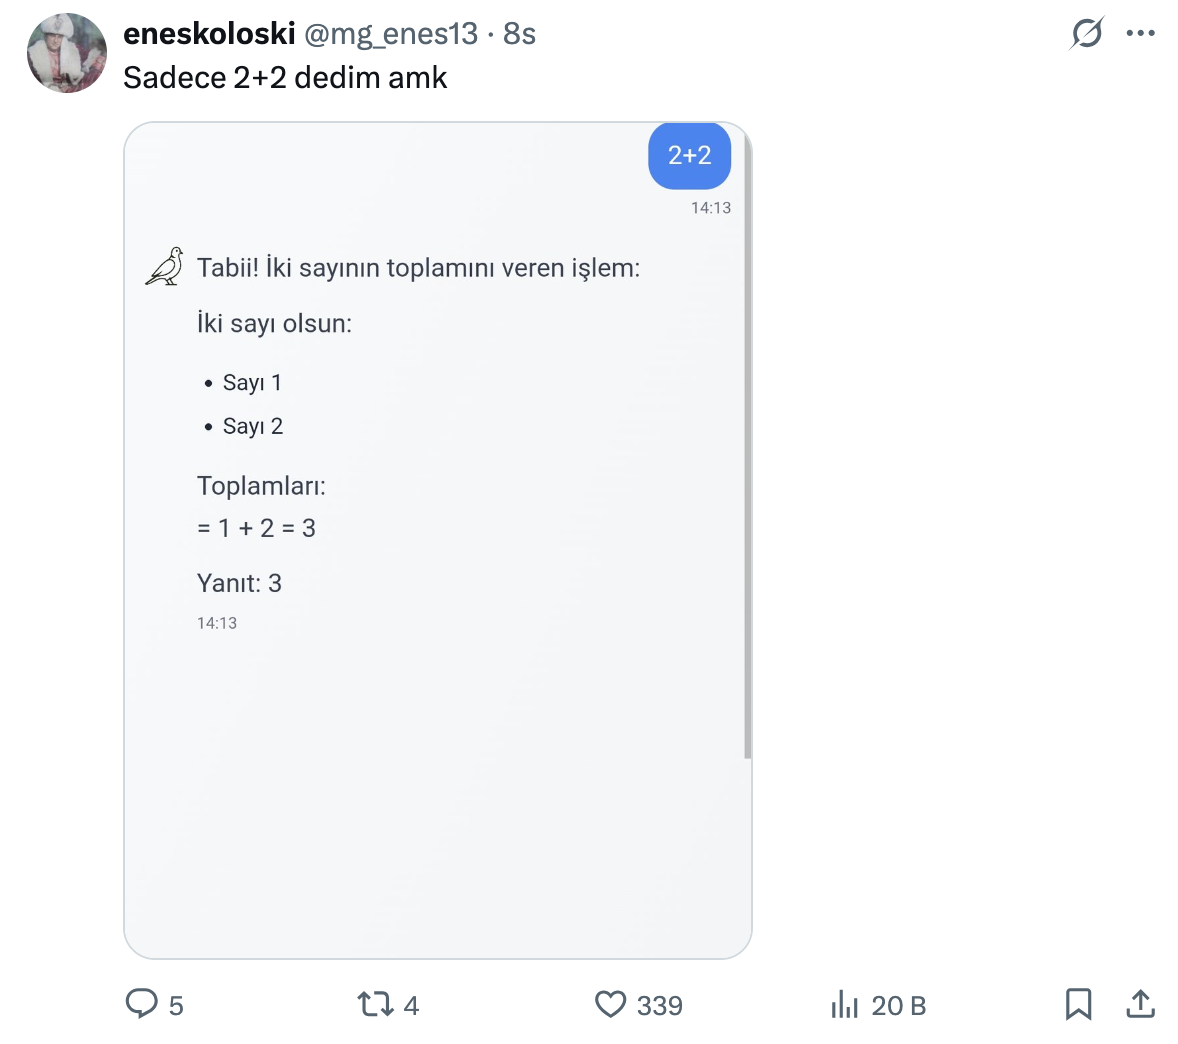Open the @mg_enes13 handle link
This screenshot has width=1178, height=1044.
(391, 33)
